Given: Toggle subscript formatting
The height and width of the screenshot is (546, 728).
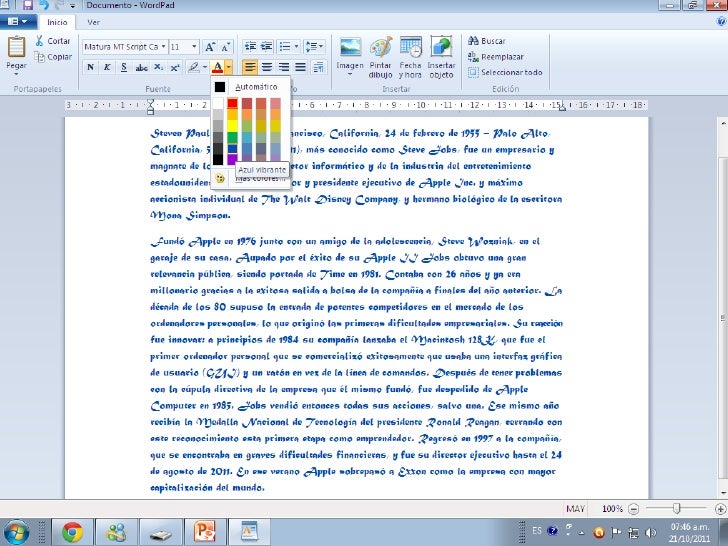Looking at the screenshot, I should (159, 68).
